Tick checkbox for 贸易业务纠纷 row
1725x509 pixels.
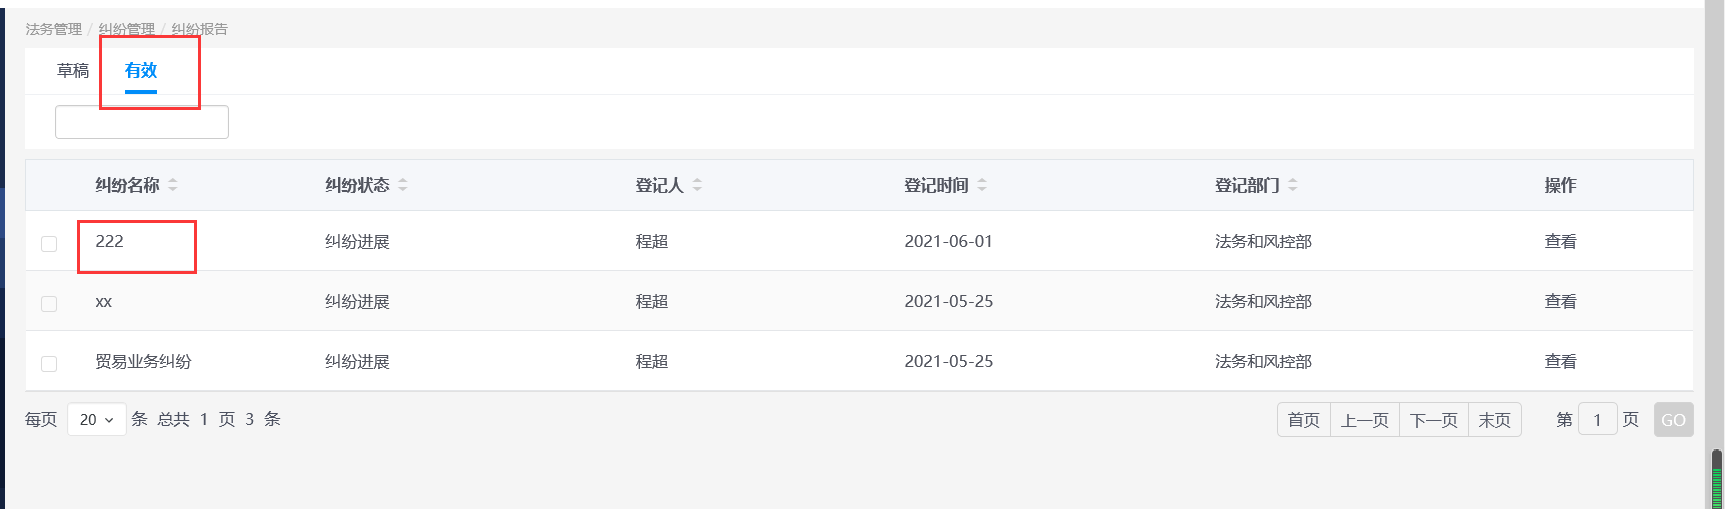pos(49,363)
